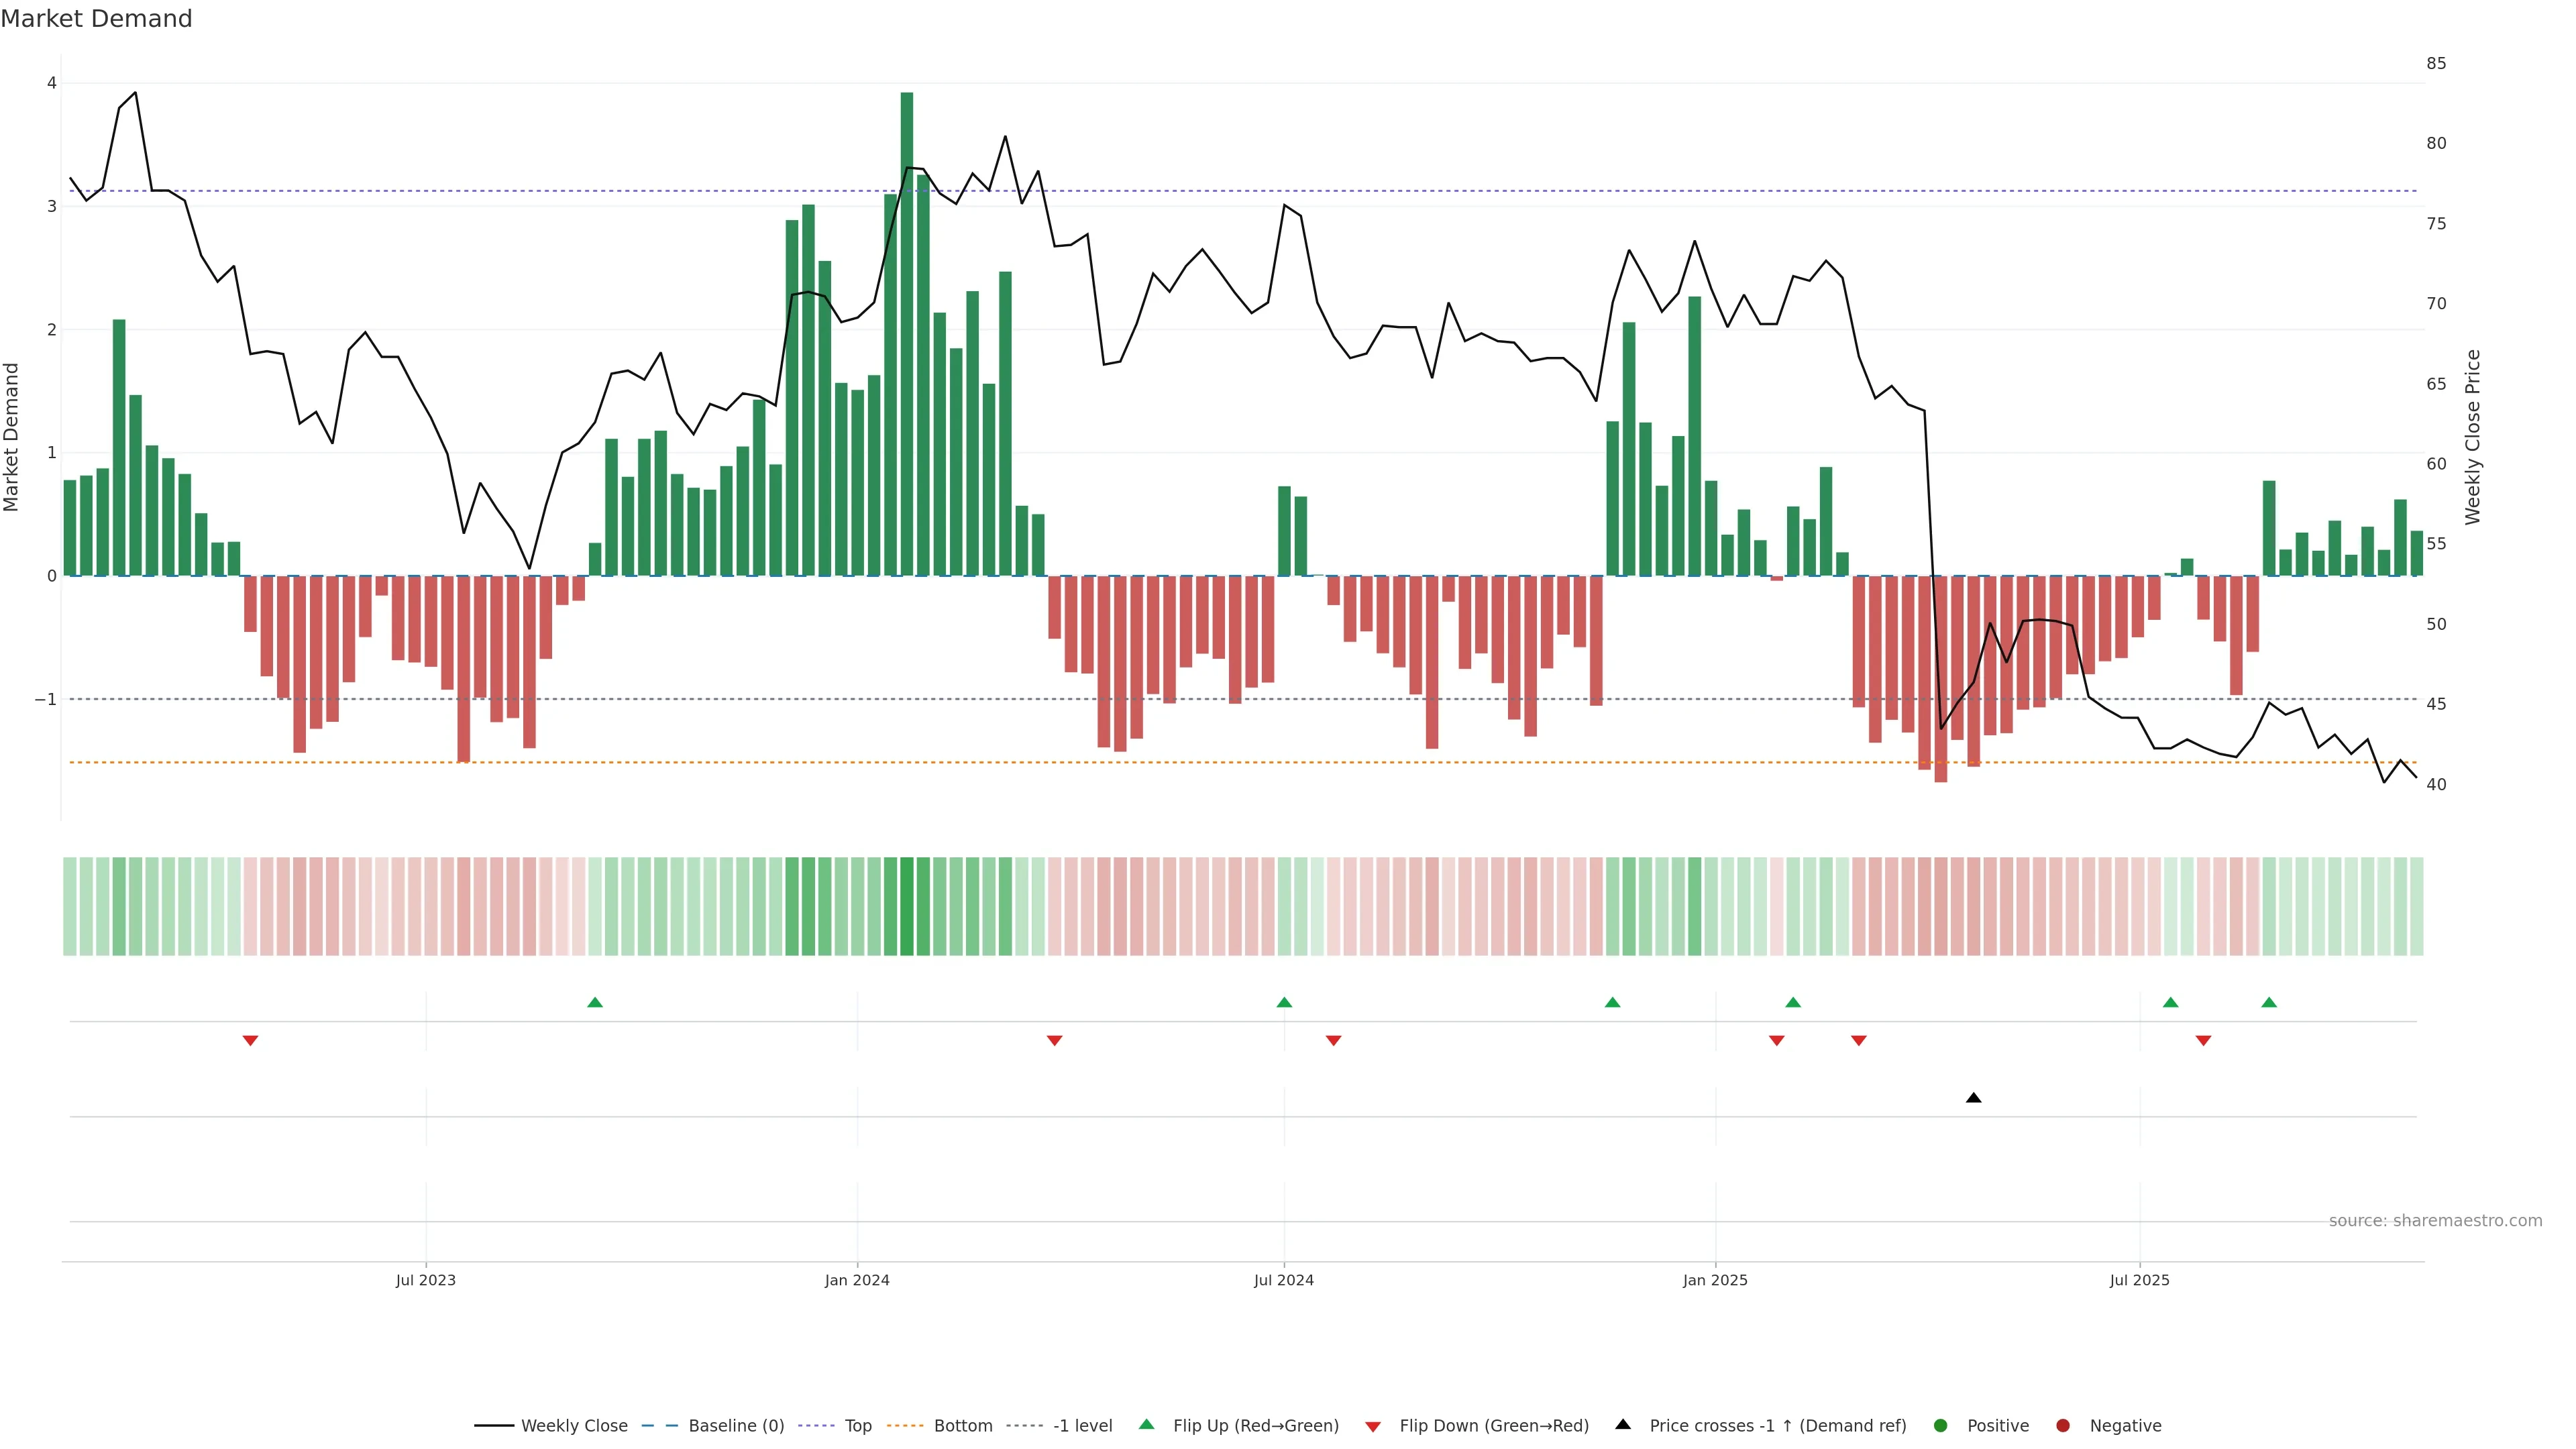Click the Jul 2025 x-axis label

(x=2140, y=1280)
